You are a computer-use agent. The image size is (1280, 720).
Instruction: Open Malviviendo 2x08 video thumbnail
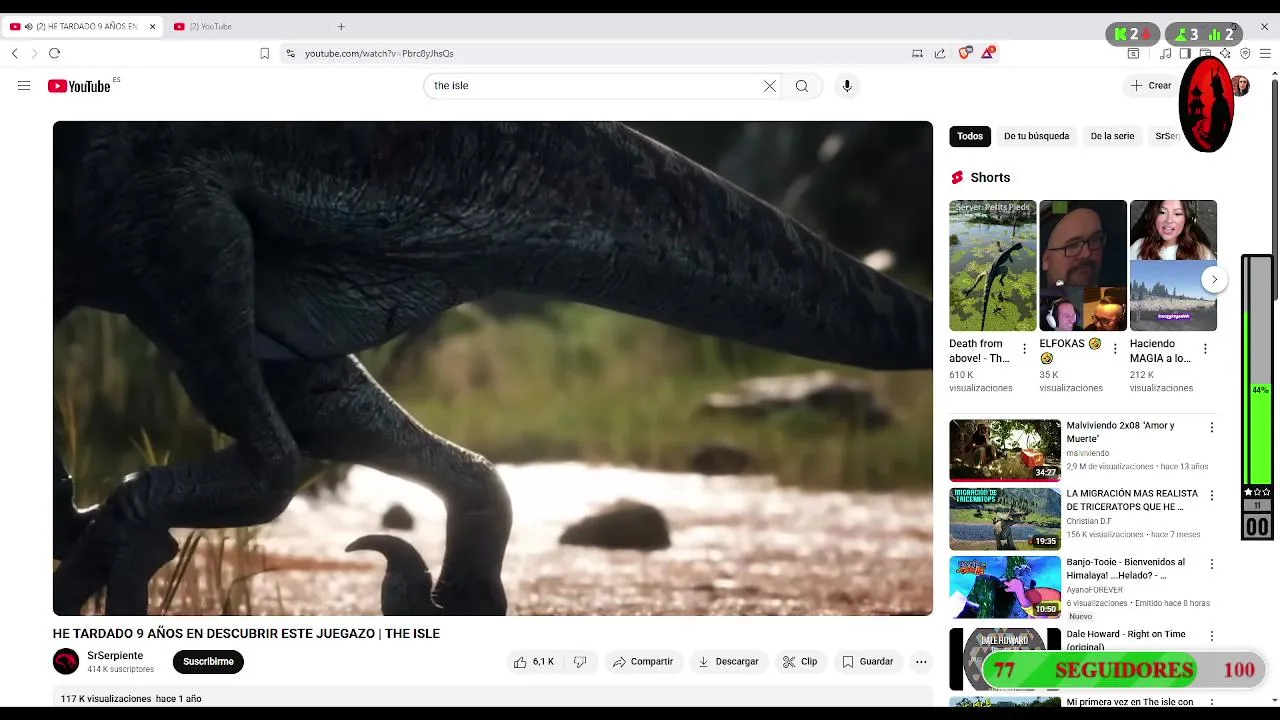(1005, 450)
